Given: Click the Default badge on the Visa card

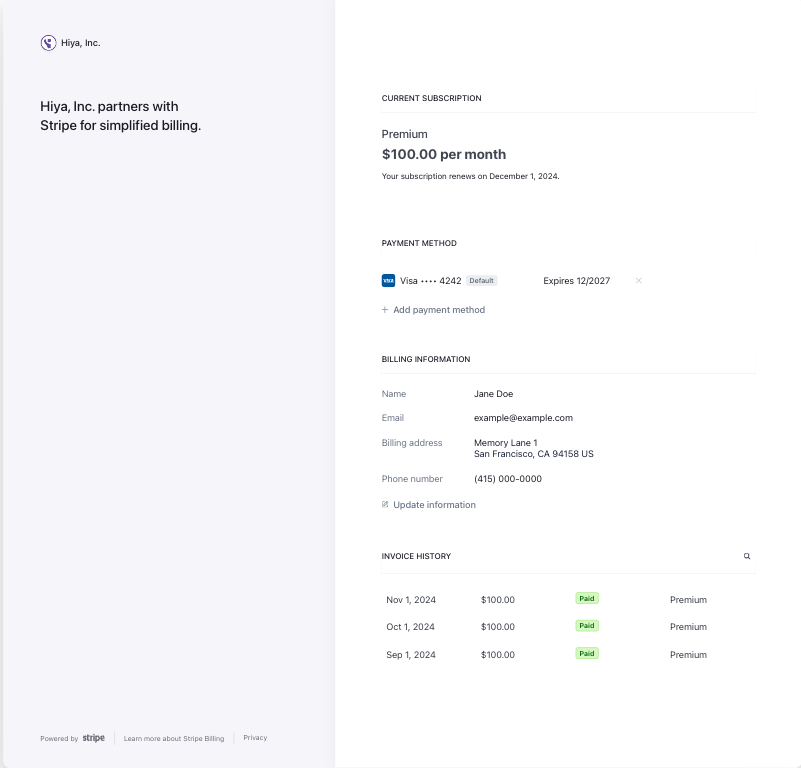Looking at the screenshot, I should point(481,280).
